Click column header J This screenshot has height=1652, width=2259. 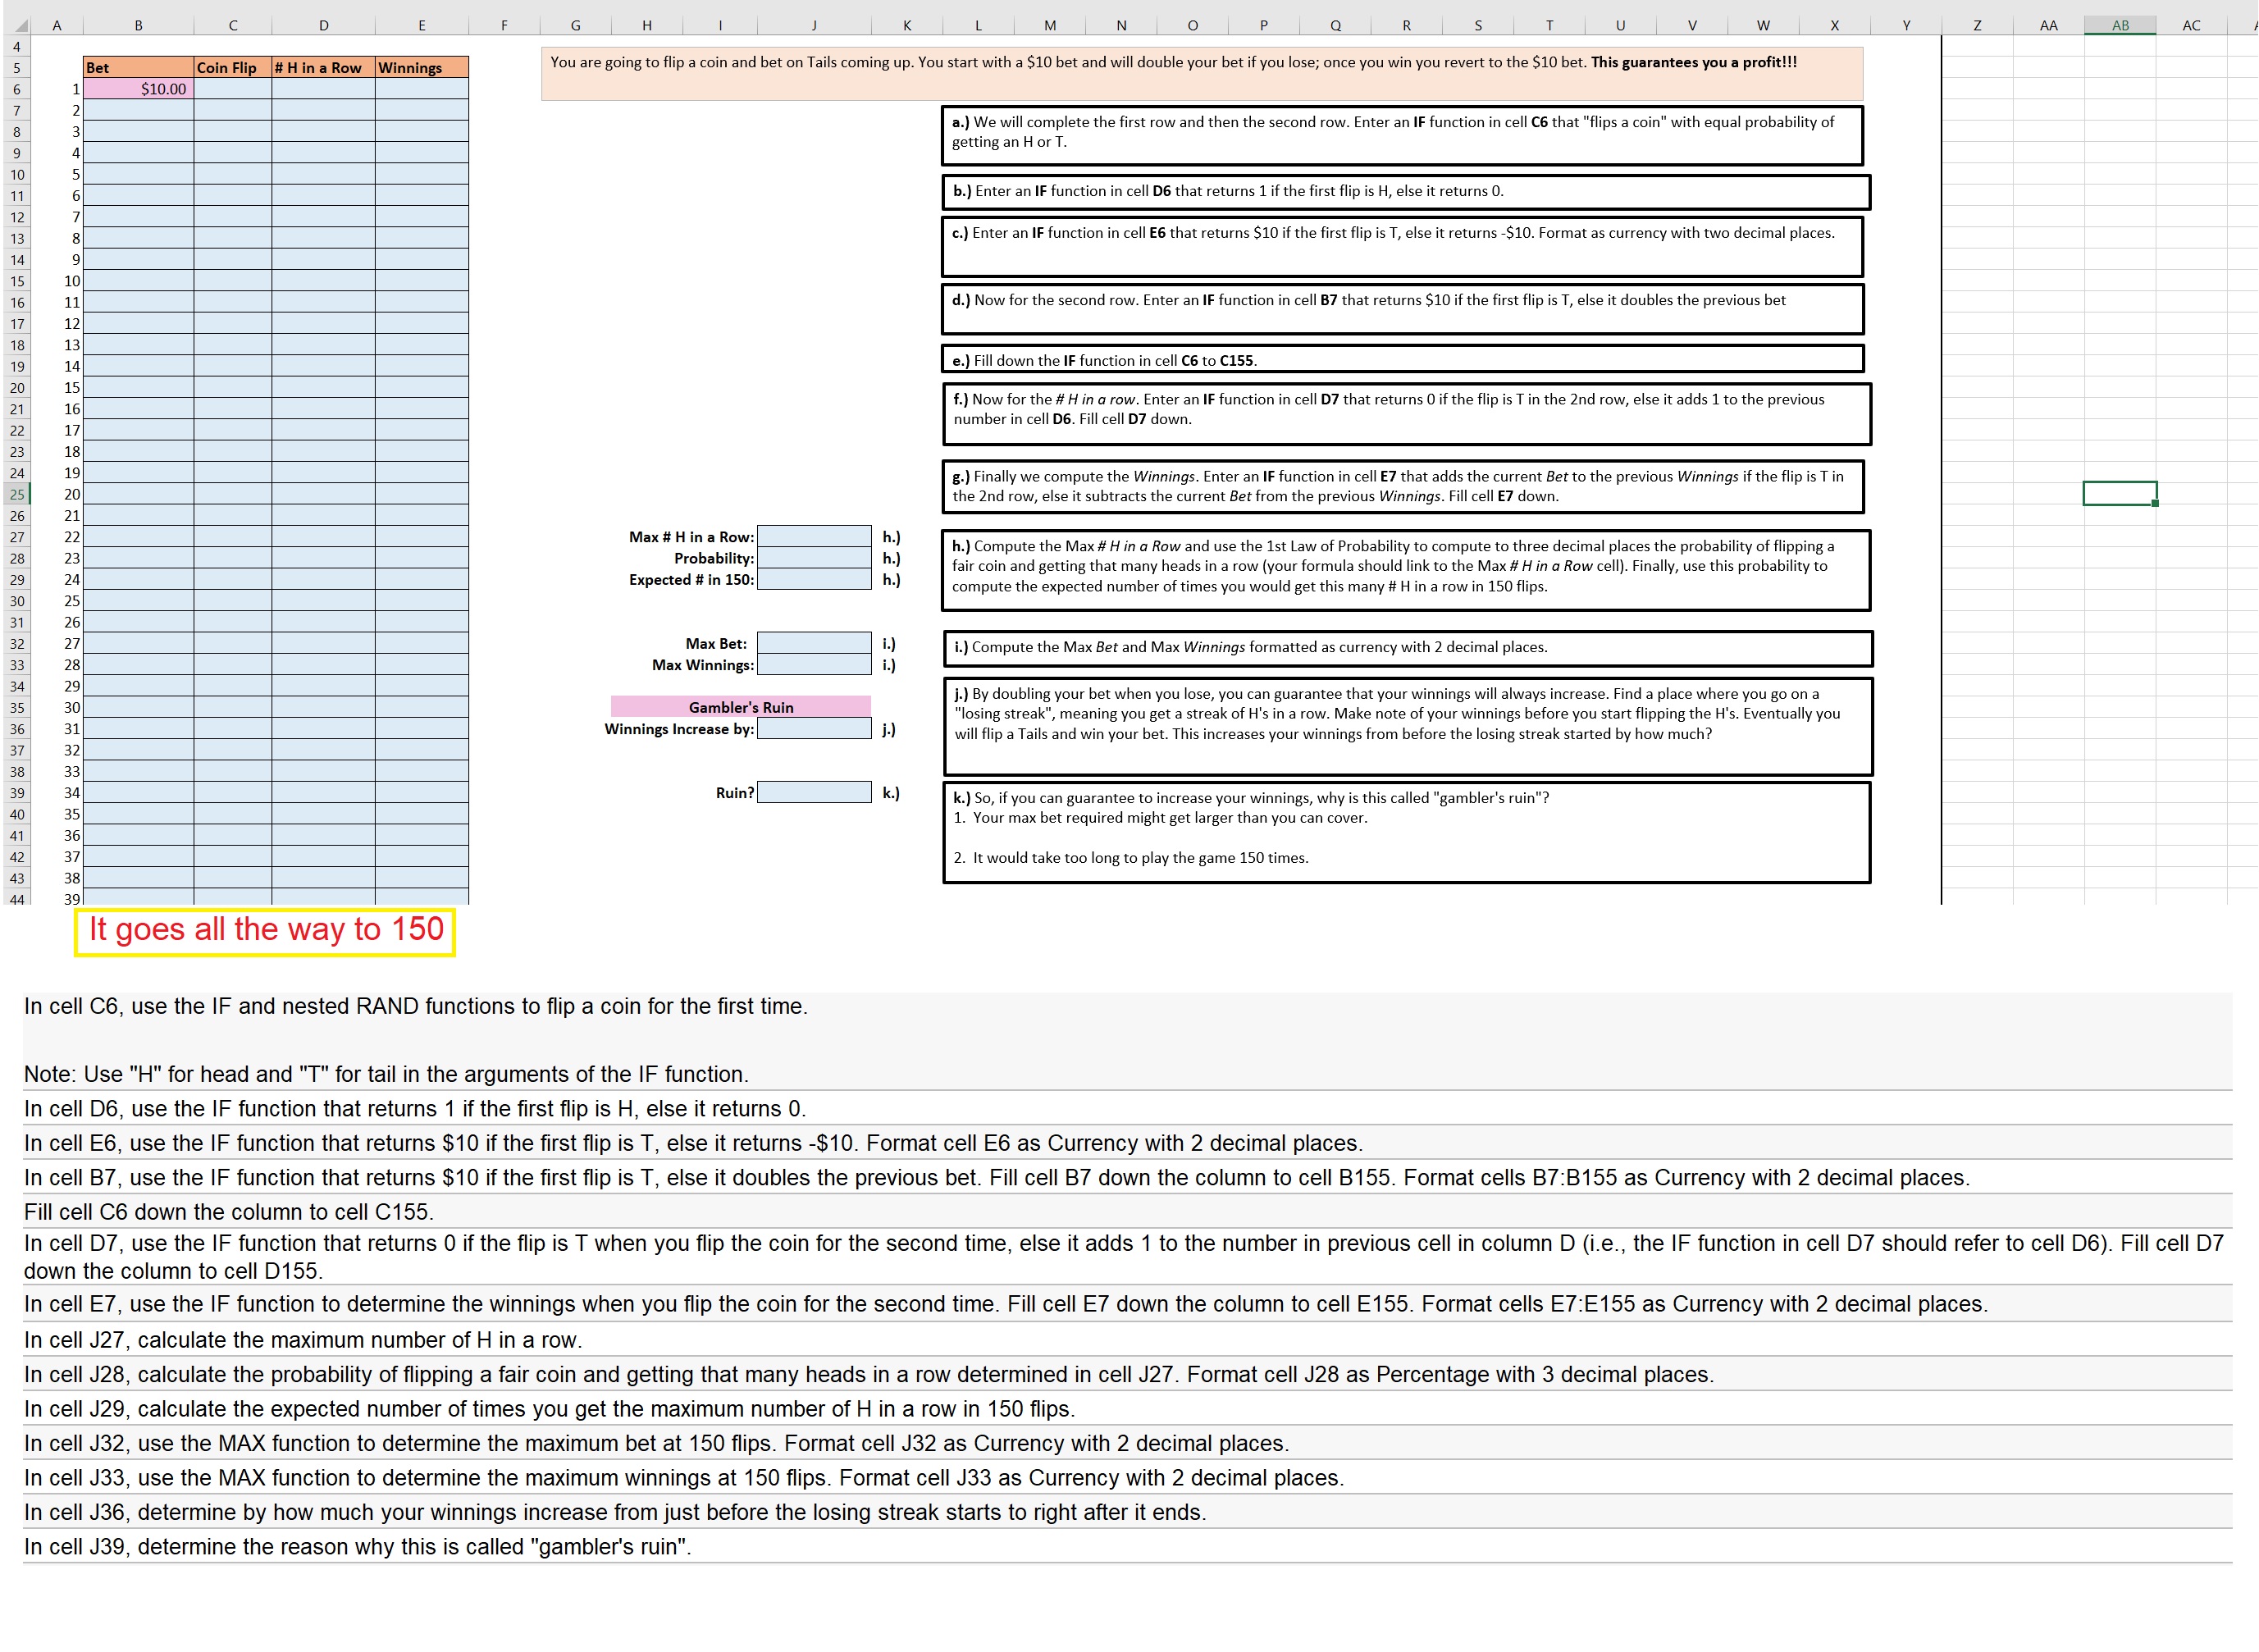click(813, 25)
